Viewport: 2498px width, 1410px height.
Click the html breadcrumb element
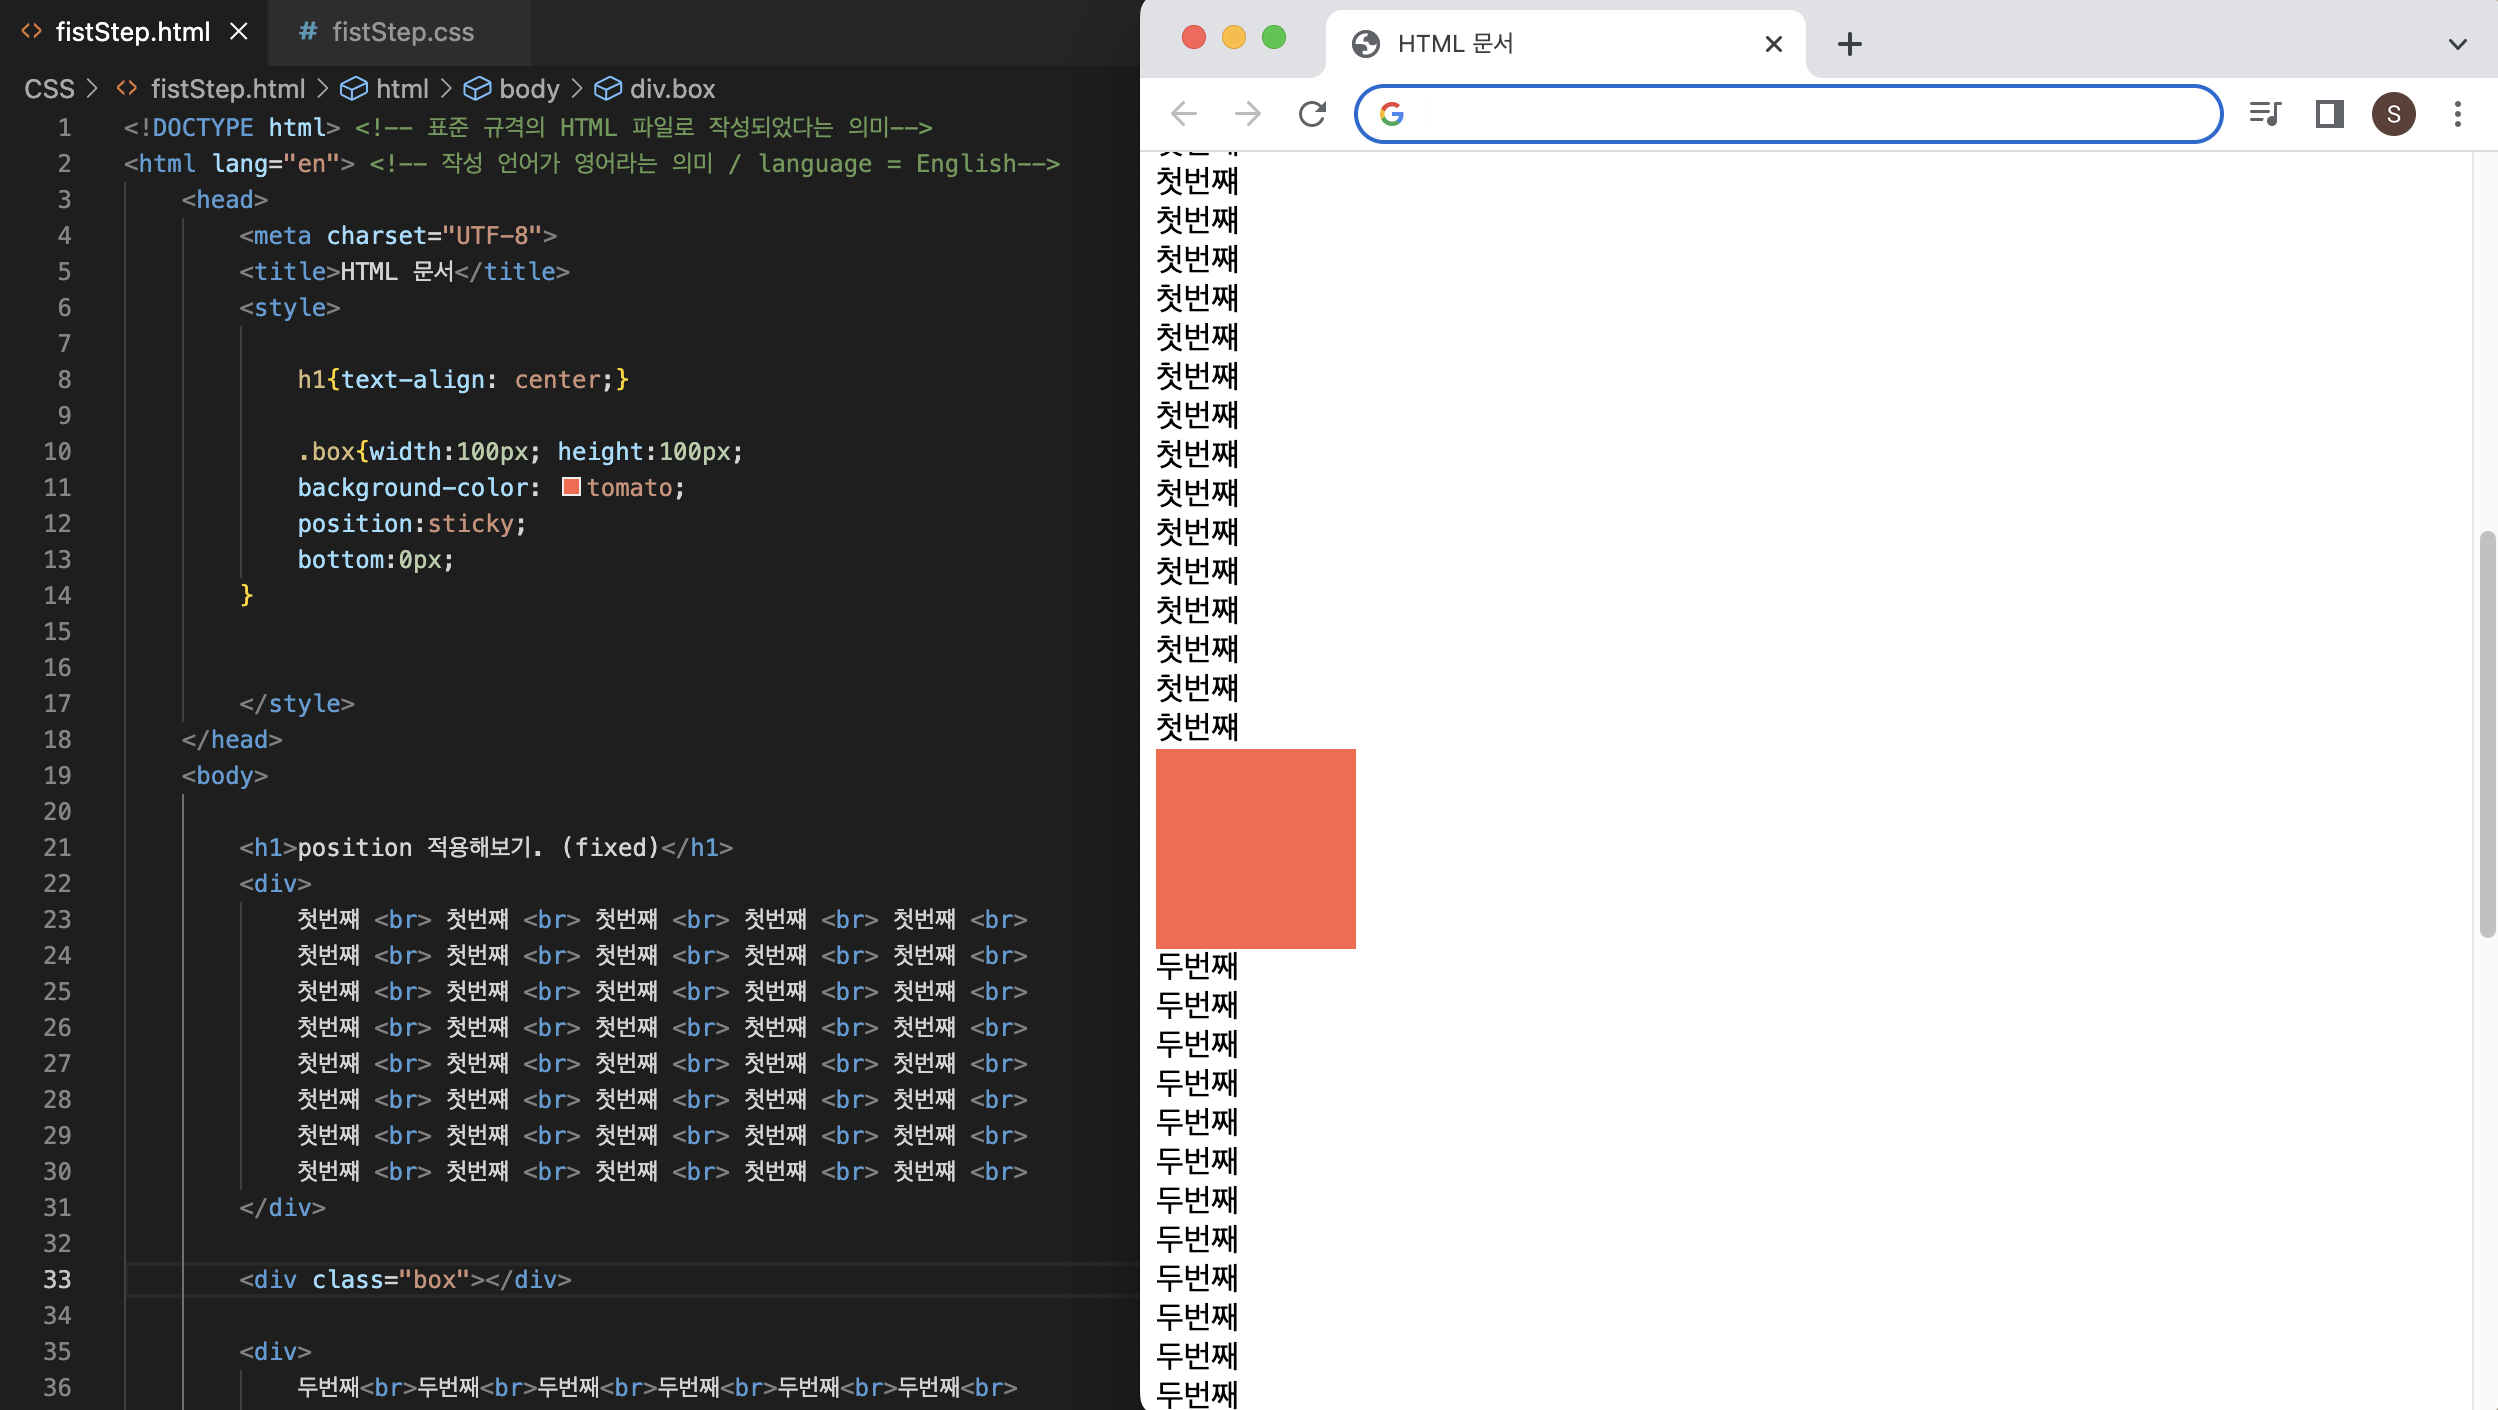coord(401,89)
